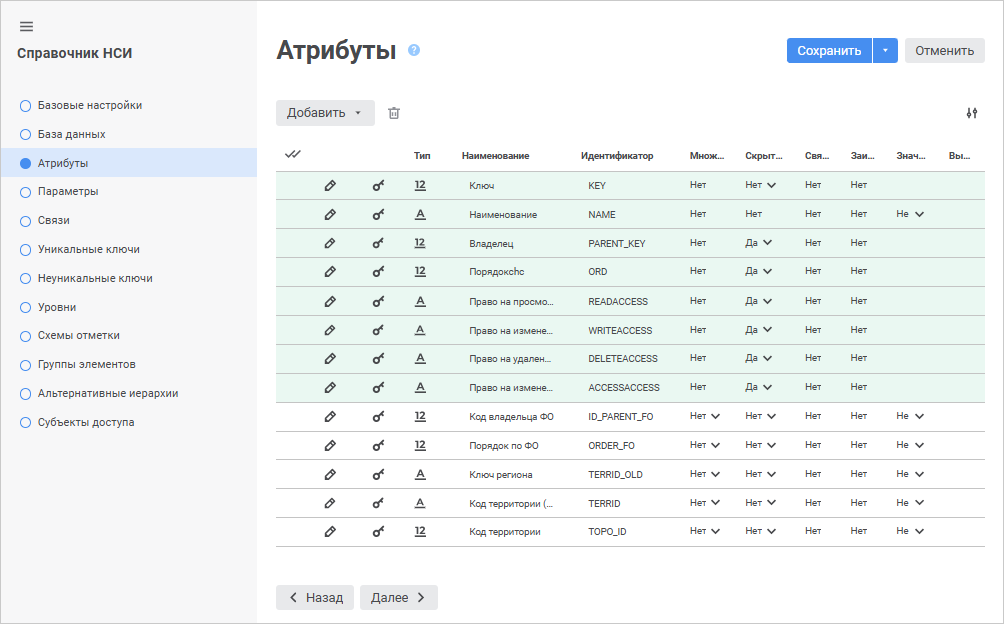Open table column settings icon

click(971, 113)
